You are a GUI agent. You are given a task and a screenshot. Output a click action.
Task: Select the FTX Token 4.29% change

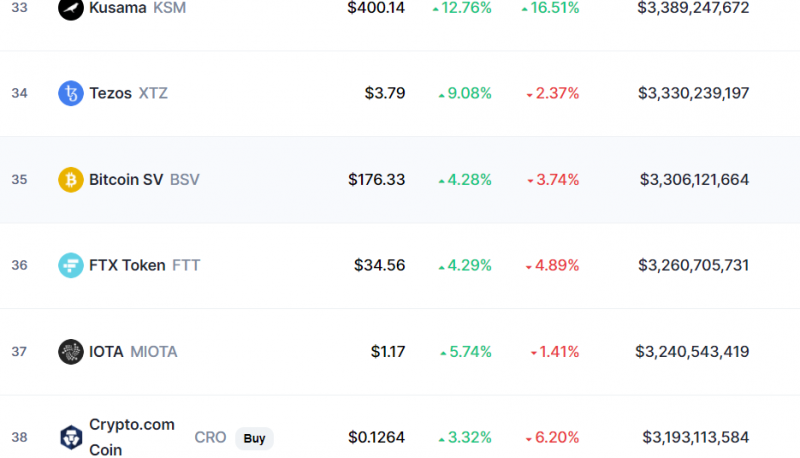tap(465, 265)
